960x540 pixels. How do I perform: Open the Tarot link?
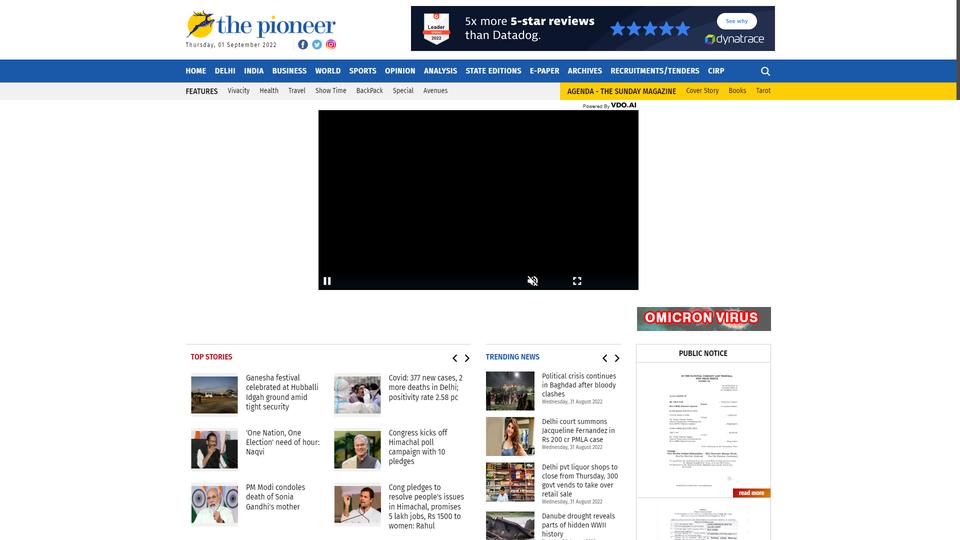pos(763,91)
